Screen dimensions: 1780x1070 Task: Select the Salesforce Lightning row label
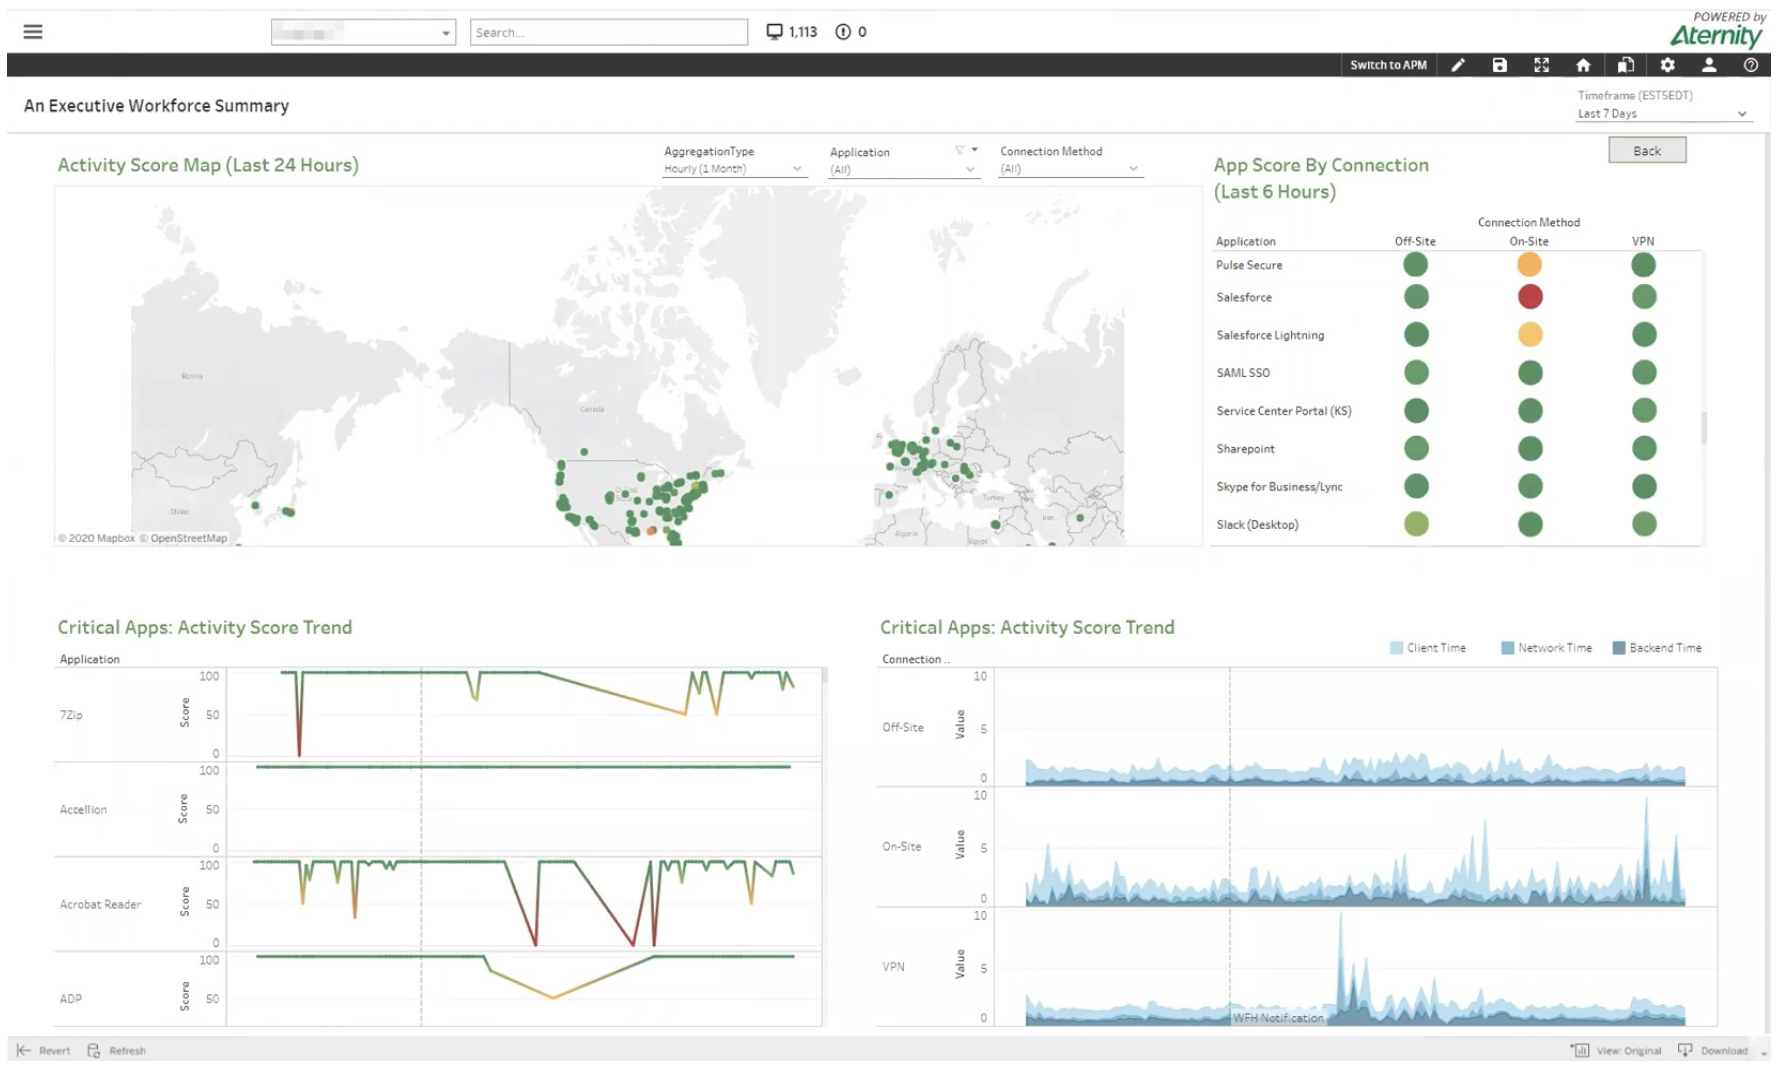pyautogui.click(x=1270, y=335)
